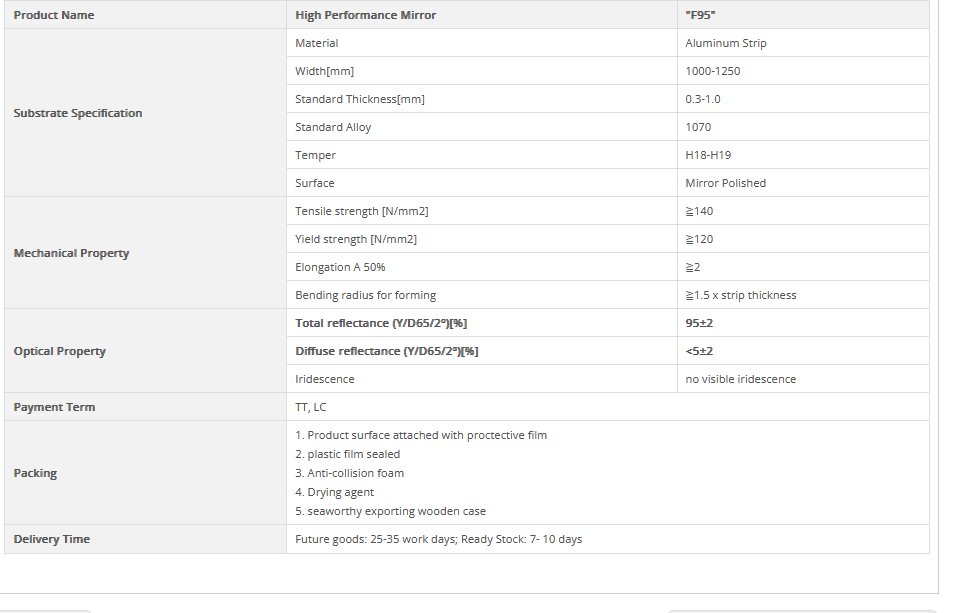Click the H18-H19 temper value
This screenshot has height=613, width=959.
(708, 155)
